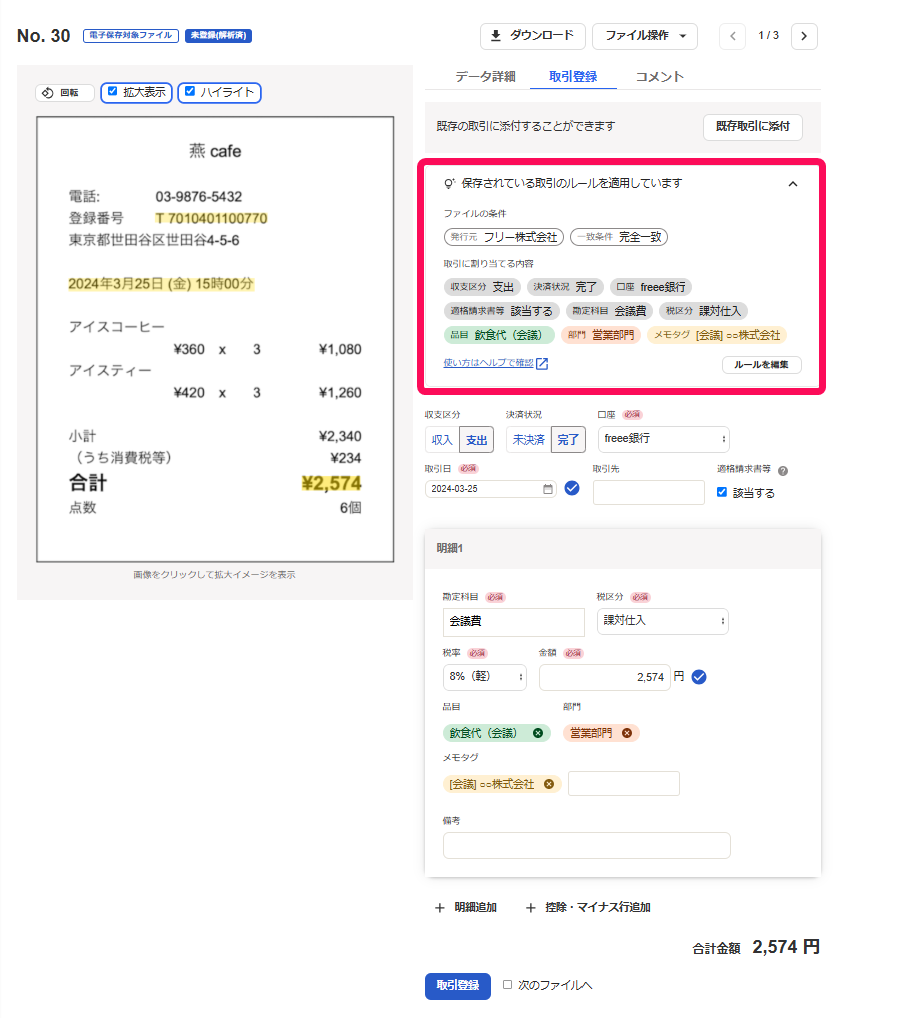Click the 適格請求書等 該当する rule chip
The image size is (919, 1018).
pyautogui.click(x=502, y=311)
